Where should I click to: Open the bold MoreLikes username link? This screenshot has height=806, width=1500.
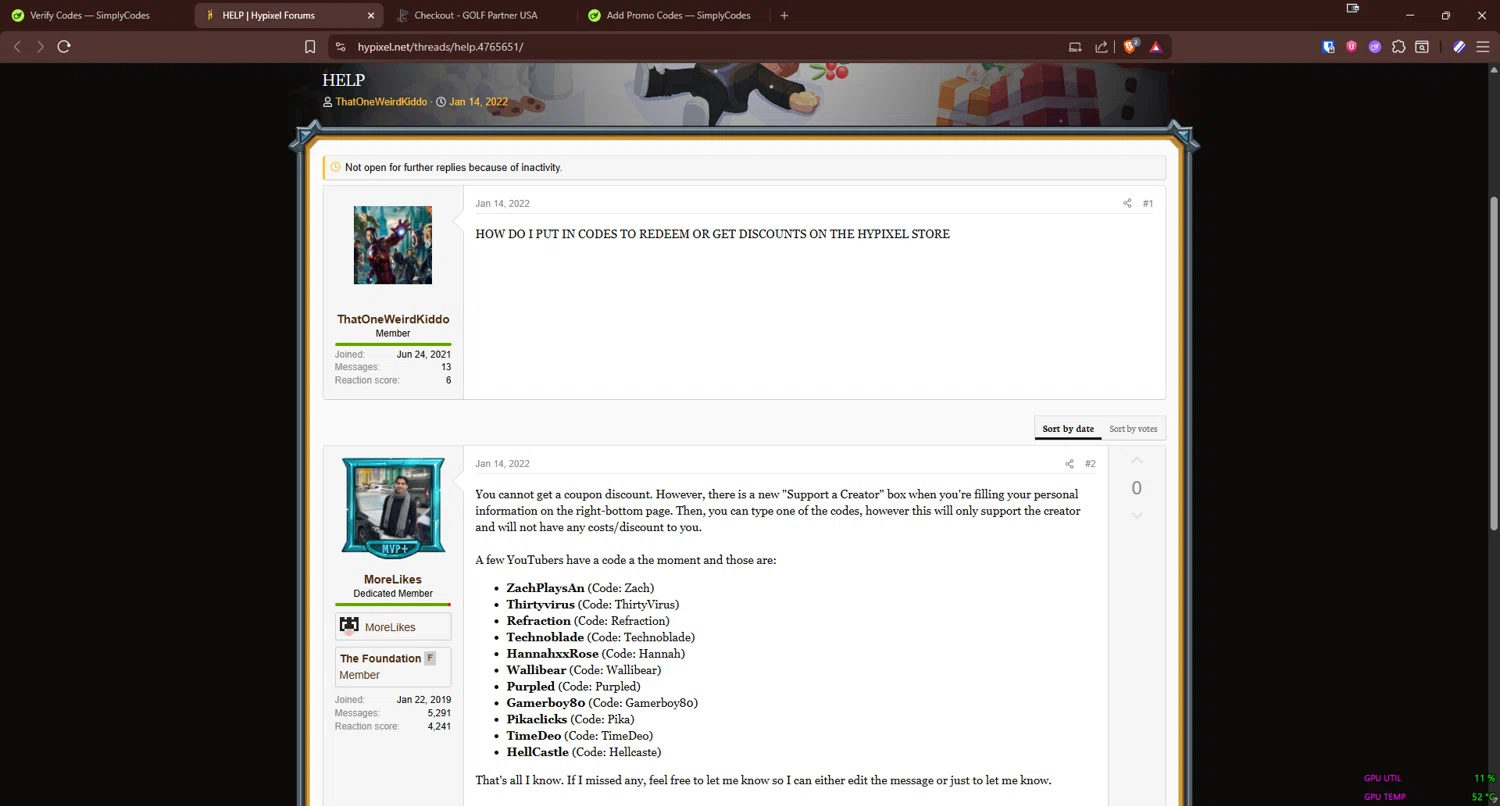tap(393, 580)
